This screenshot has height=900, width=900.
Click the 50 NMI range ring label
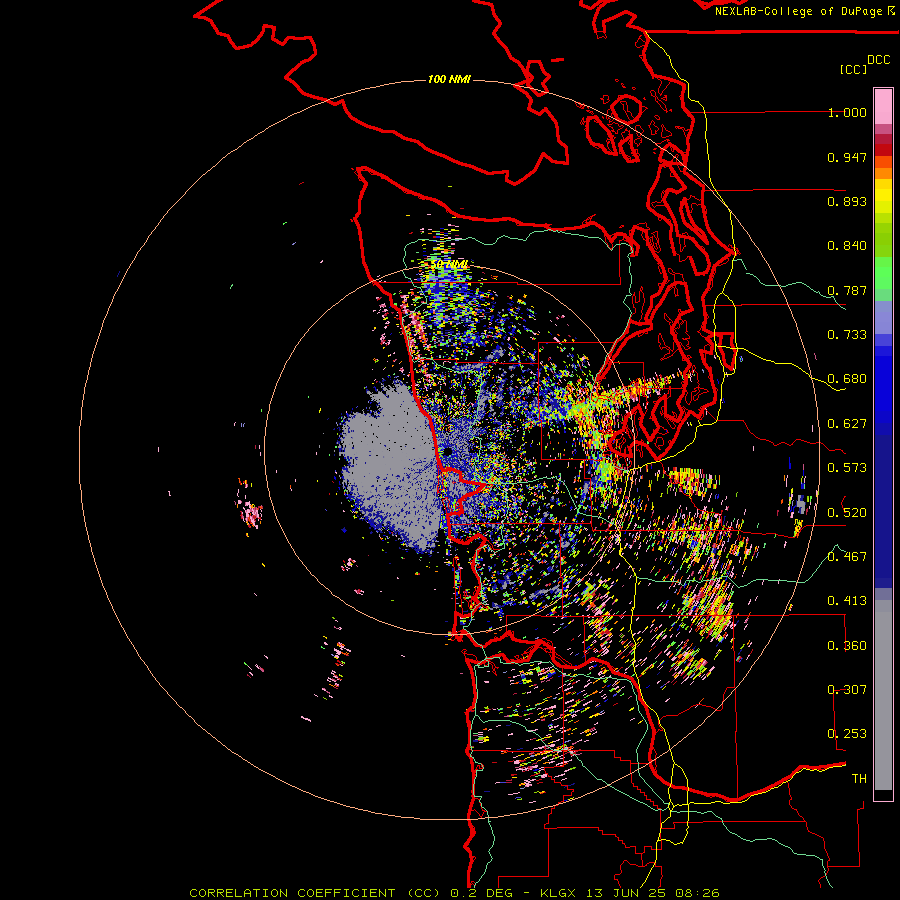(450, 264)
